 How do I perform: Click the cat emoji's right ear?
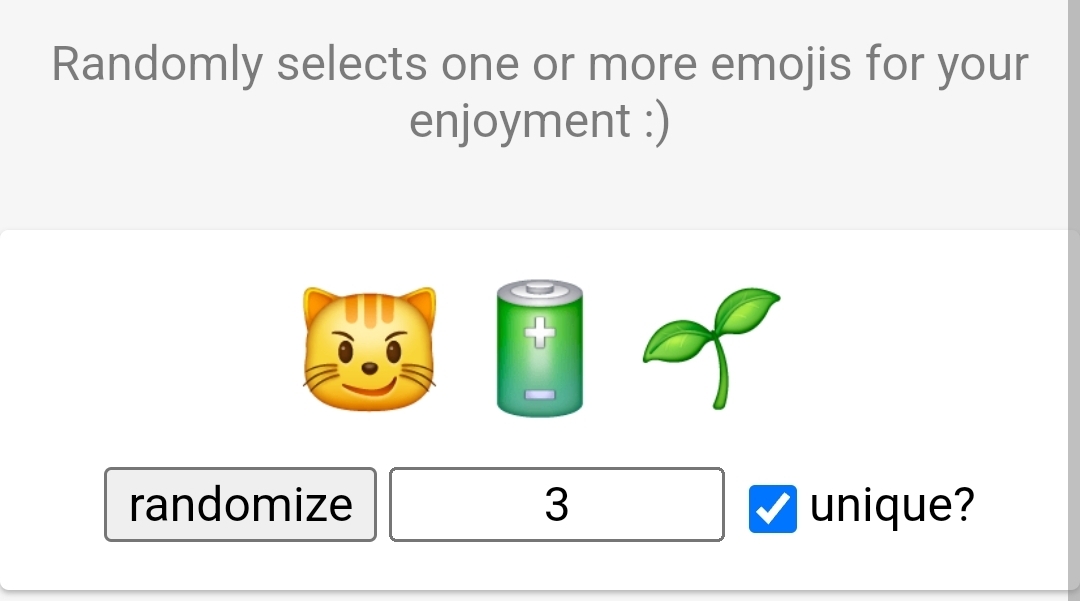[x=420, y=304]
